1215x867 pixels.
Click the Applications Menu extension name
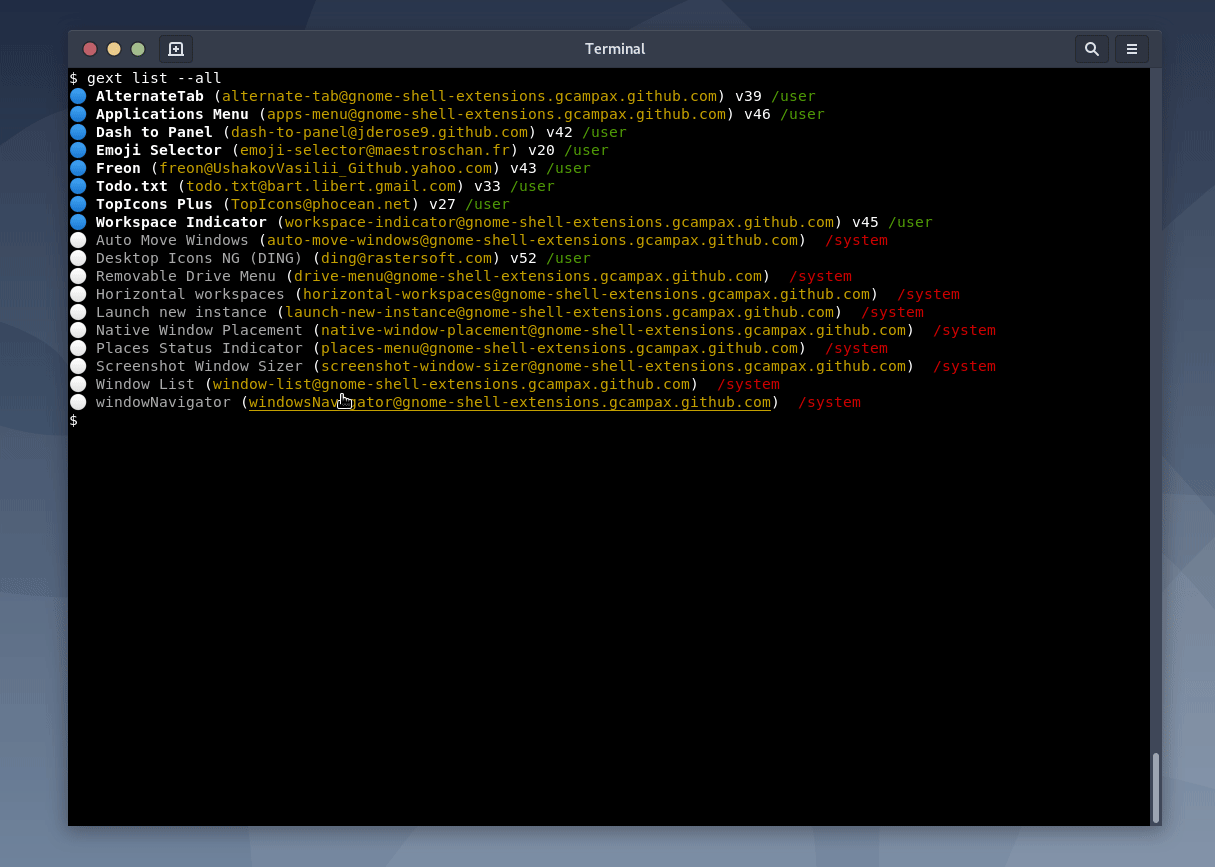172,114
